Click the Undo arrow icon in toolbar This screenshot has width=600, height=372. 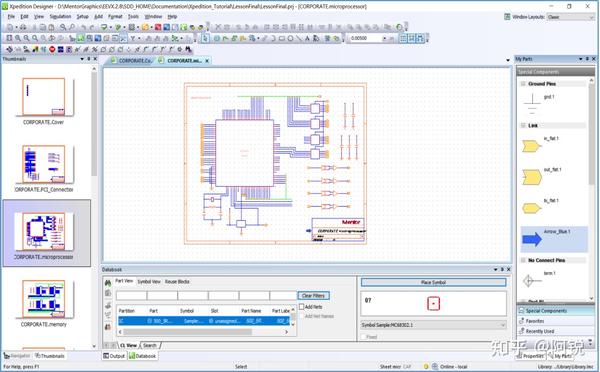point(83,27)
